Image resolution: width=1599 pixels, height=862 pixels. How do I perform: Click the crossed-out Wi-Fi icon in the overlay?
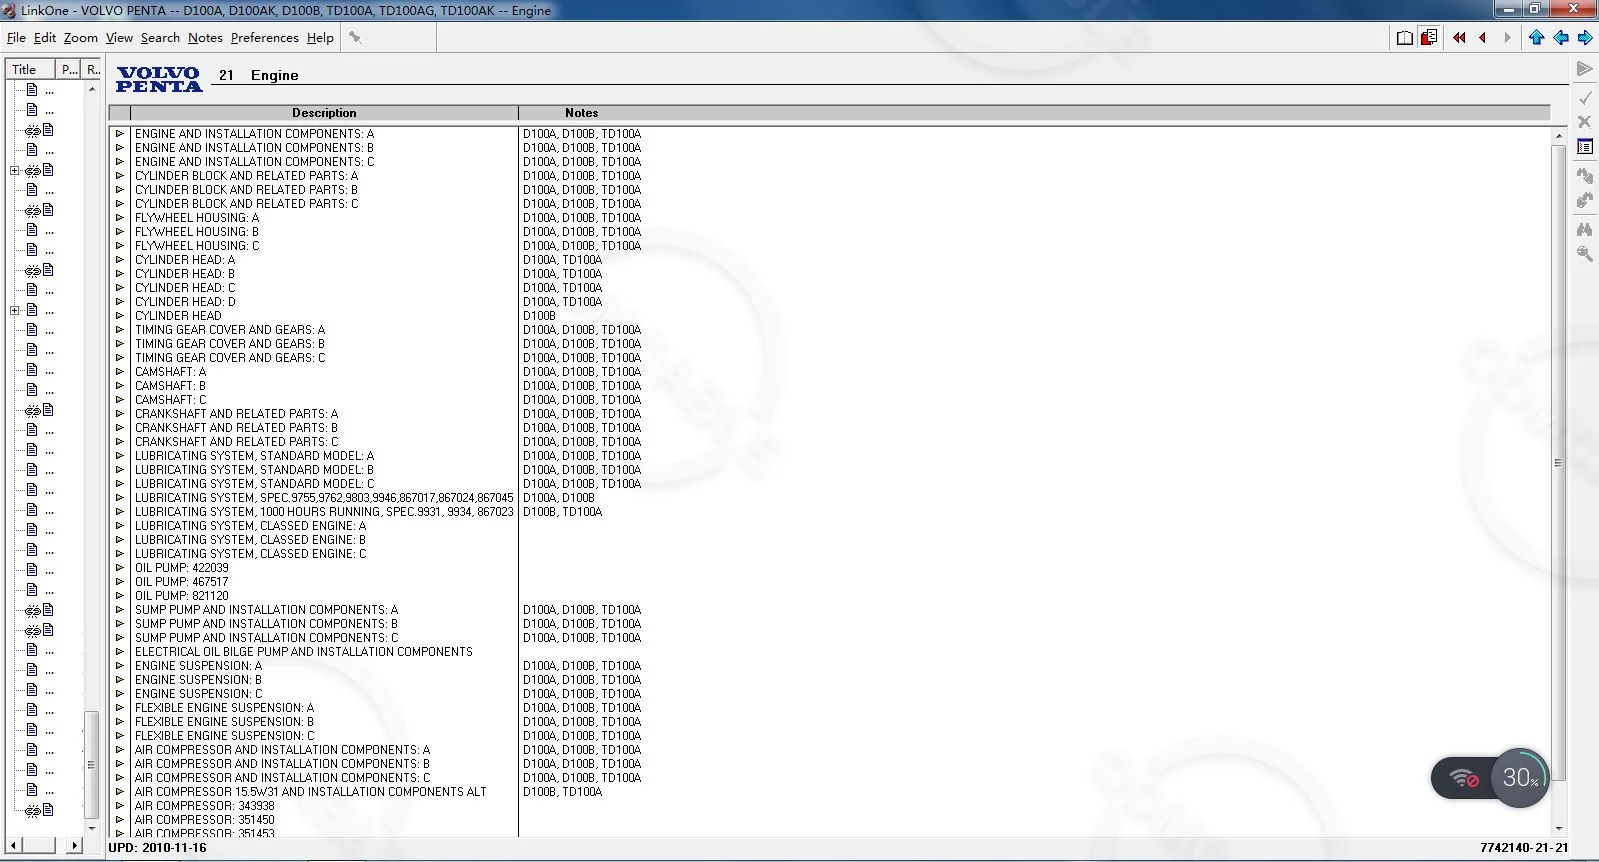pyautogui.click(x=1465, y=778)
